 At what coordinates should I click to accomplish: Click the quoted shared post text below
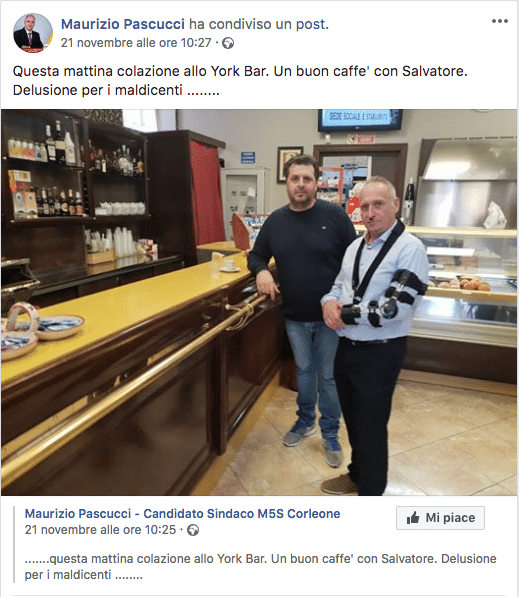coord(260,567)
